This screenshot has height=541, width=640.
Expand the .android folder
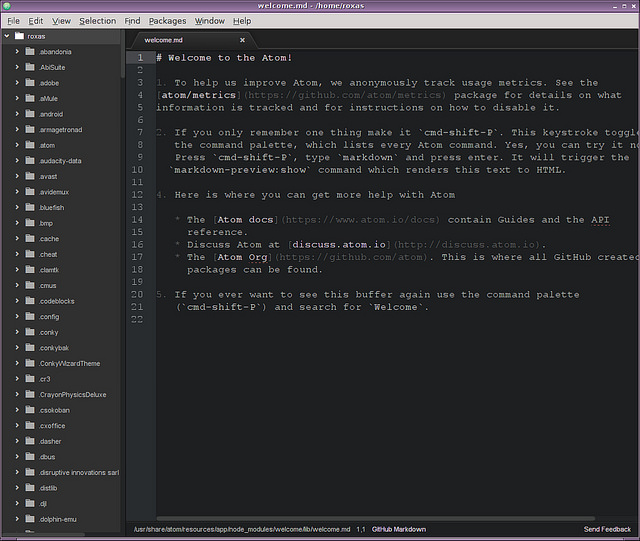17,114
